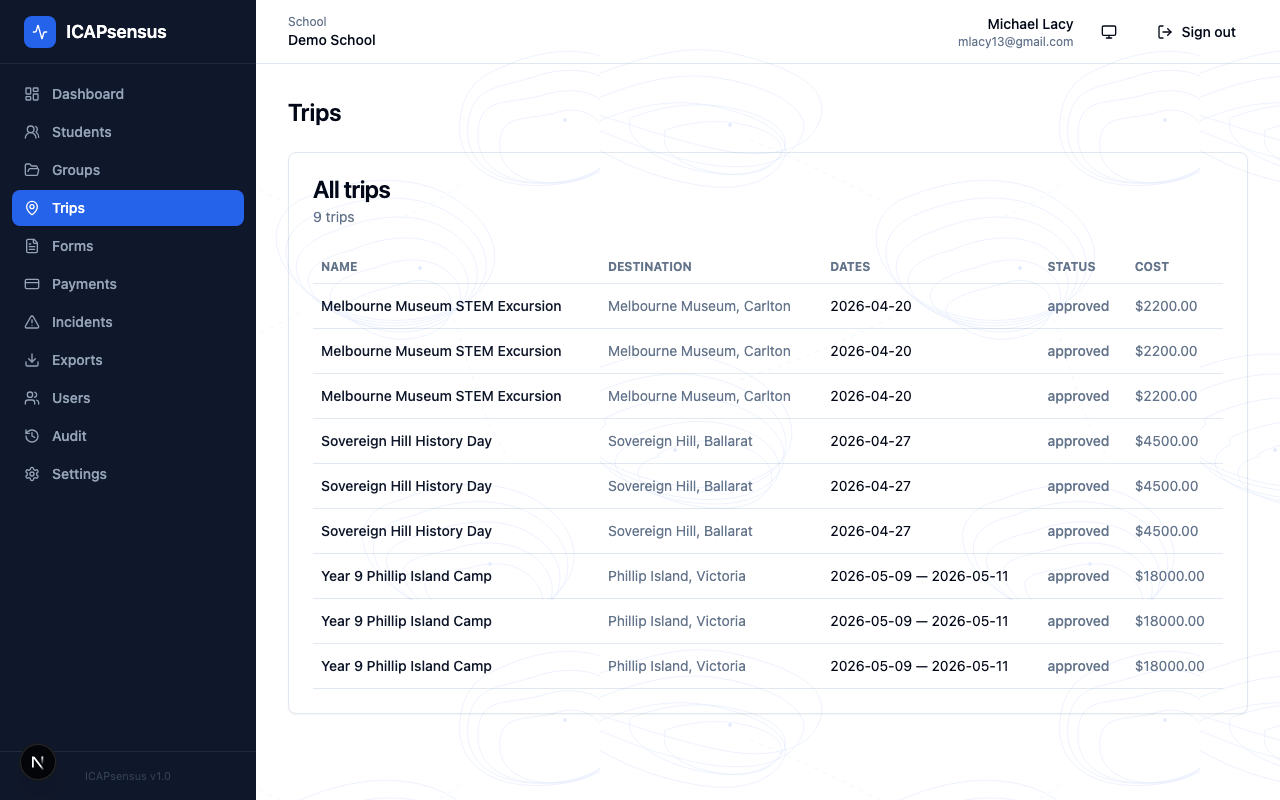Click the Next.js dev tools badge
Viewport: 1280px width, 800px height.
38,762
